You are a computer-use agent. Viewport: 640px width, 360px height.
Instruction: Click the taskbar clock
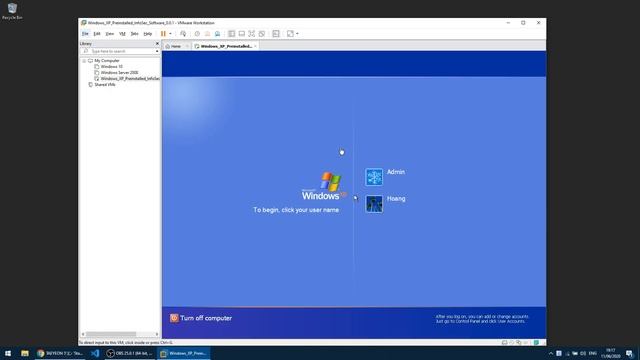pos(611,353)
